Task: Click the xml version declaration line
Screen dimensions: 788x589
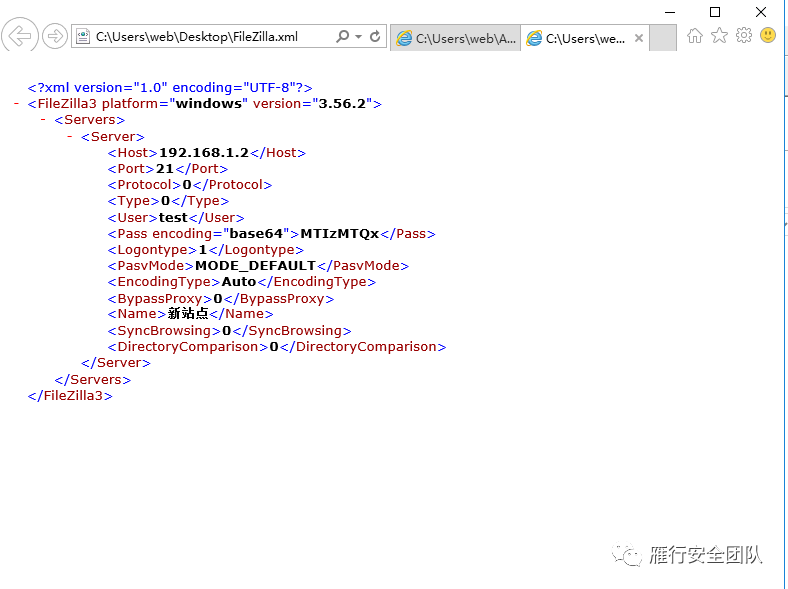Action: 170,87
